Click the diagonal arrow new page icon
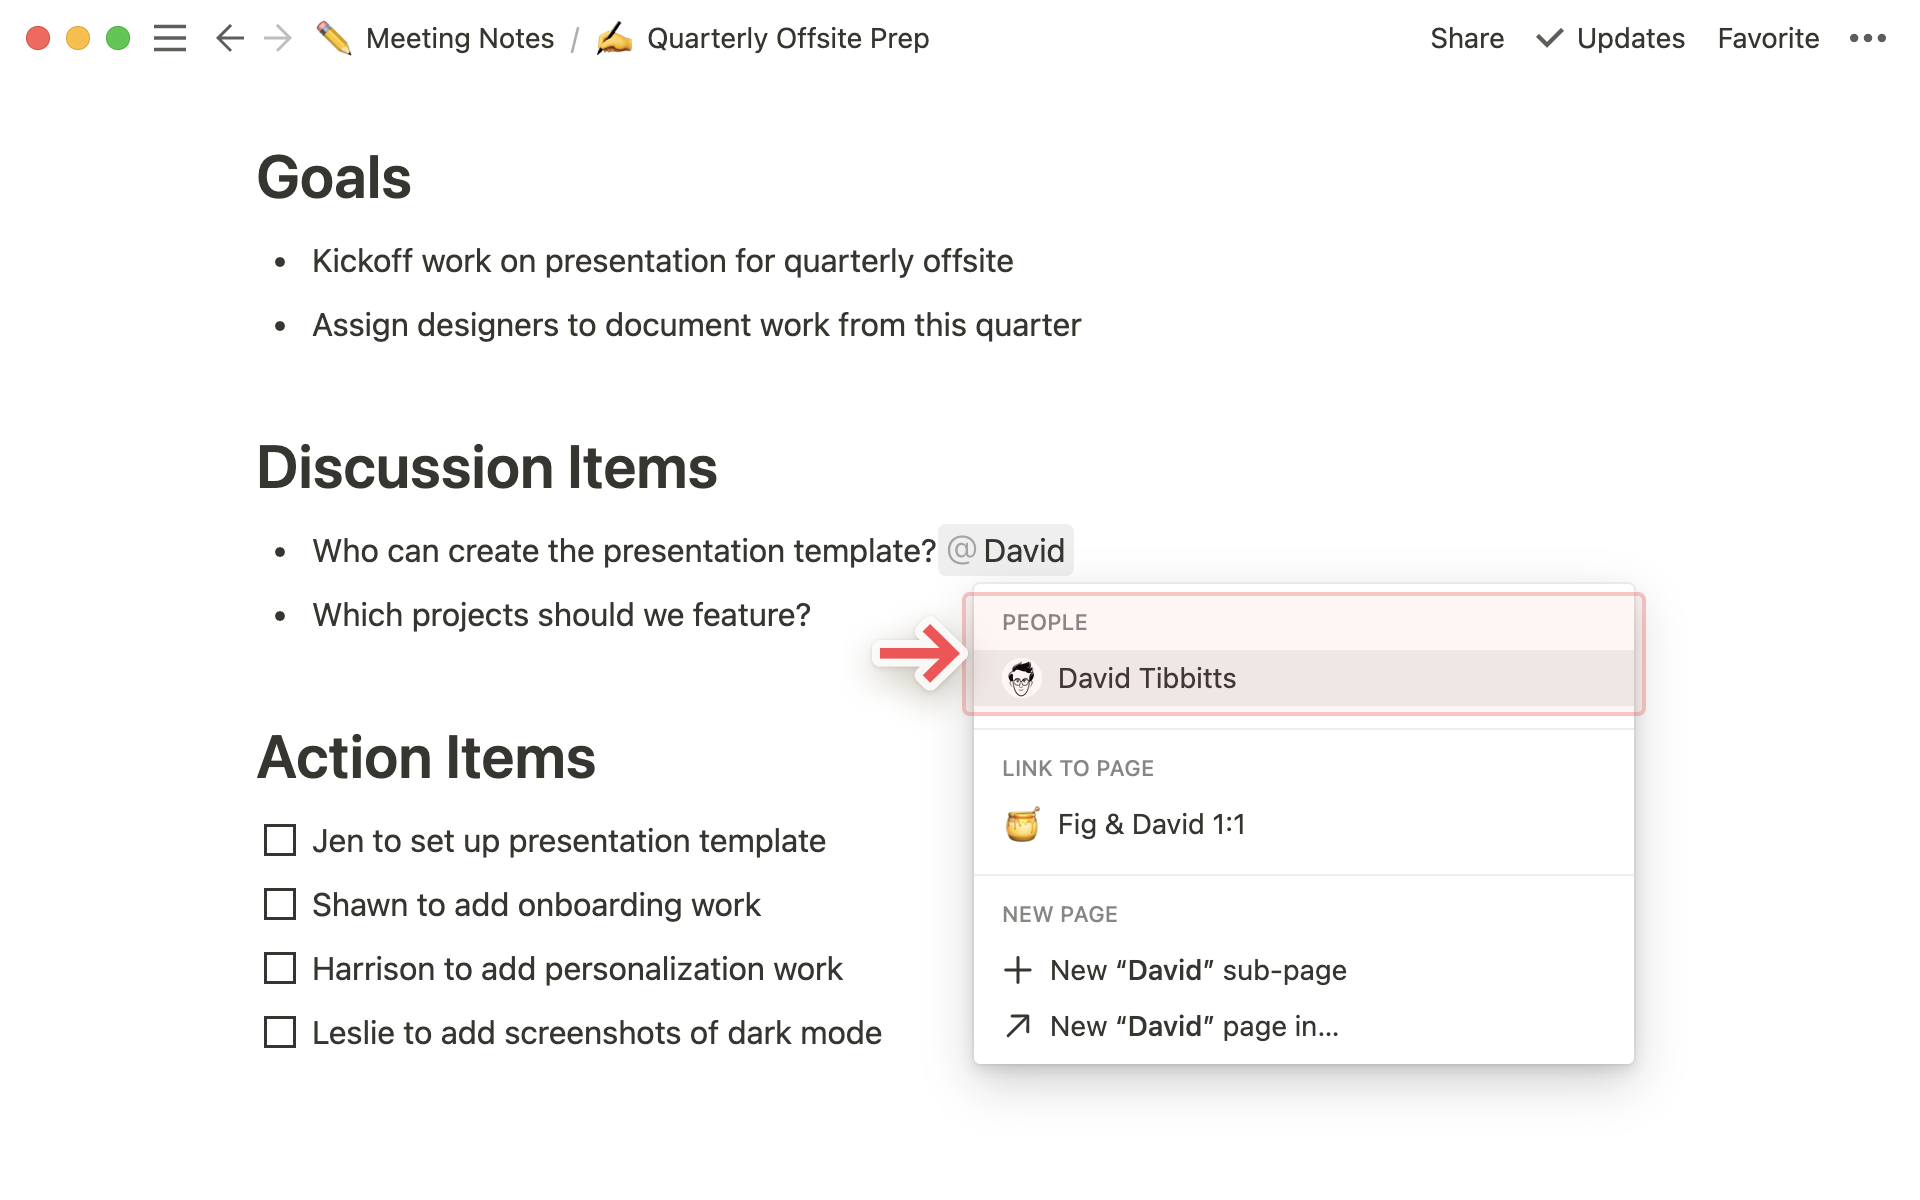This screenshot has width=1920, height=1200. (x=1017, y=1026)
